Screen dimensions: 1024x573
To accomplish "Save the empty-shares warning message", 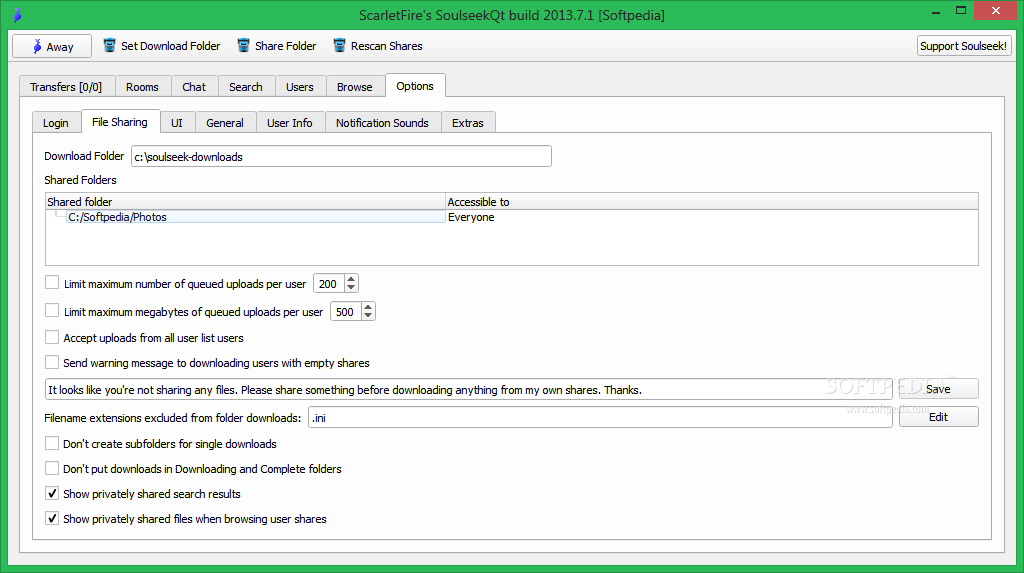I will pos(938,389).
